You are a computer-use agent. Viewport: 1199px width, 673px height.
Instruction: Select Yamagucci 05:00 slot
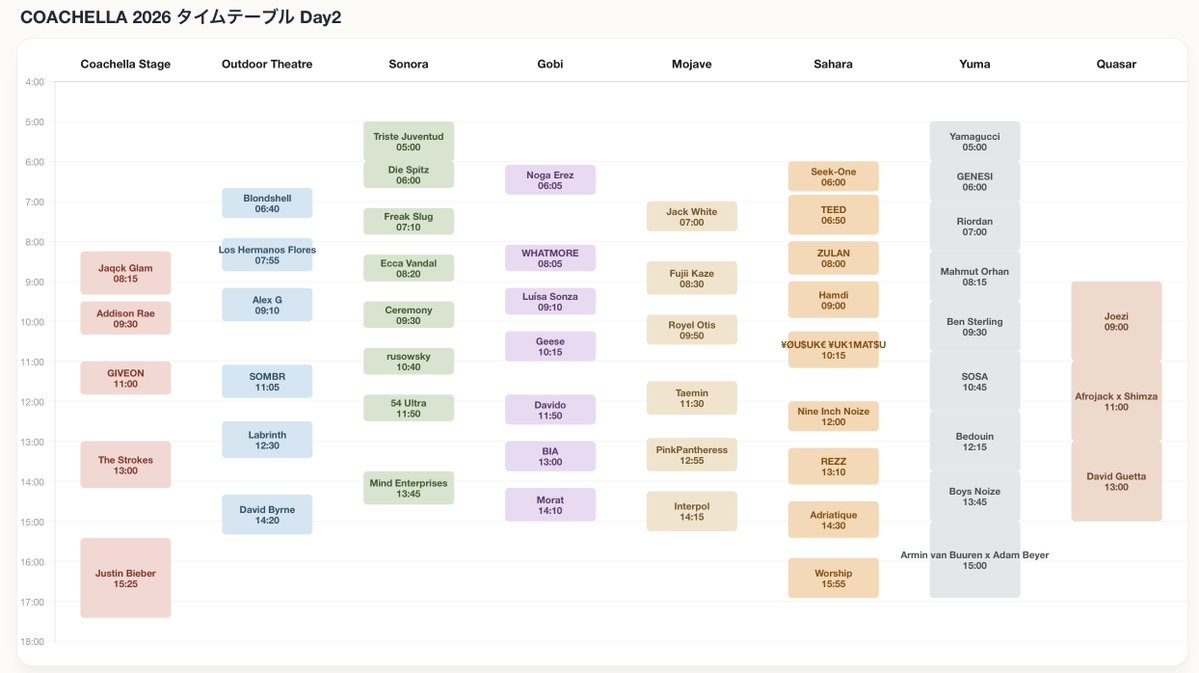[x=974, y=141]
